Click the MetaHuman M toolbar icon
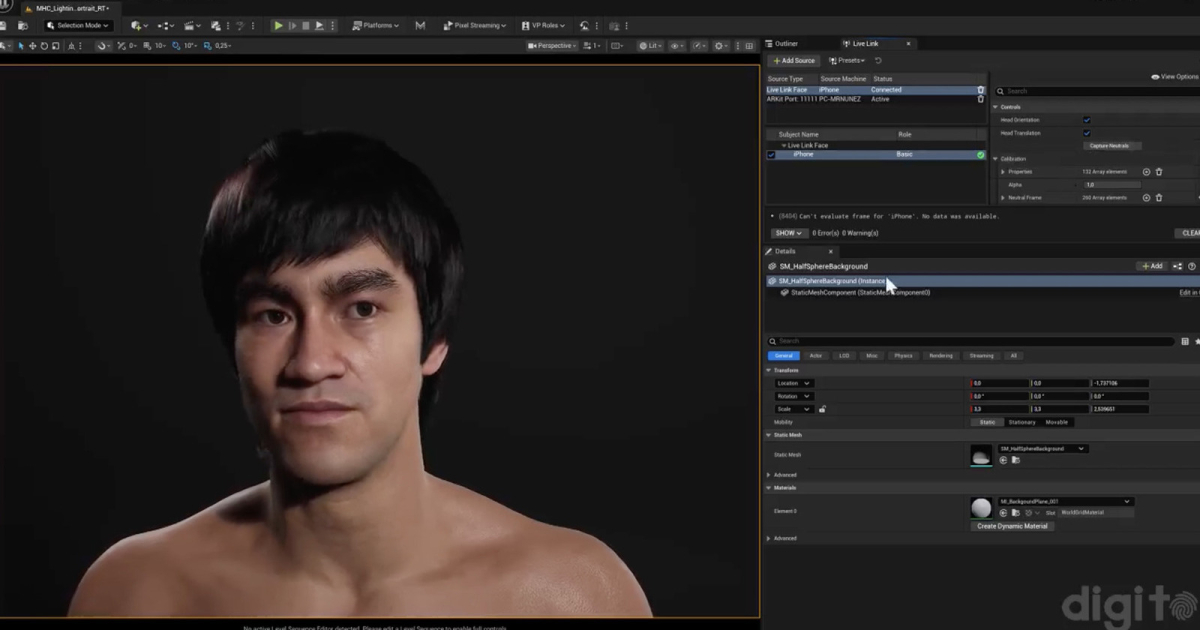This screenshot has width=1200, height=630. (x=420, y=25)
